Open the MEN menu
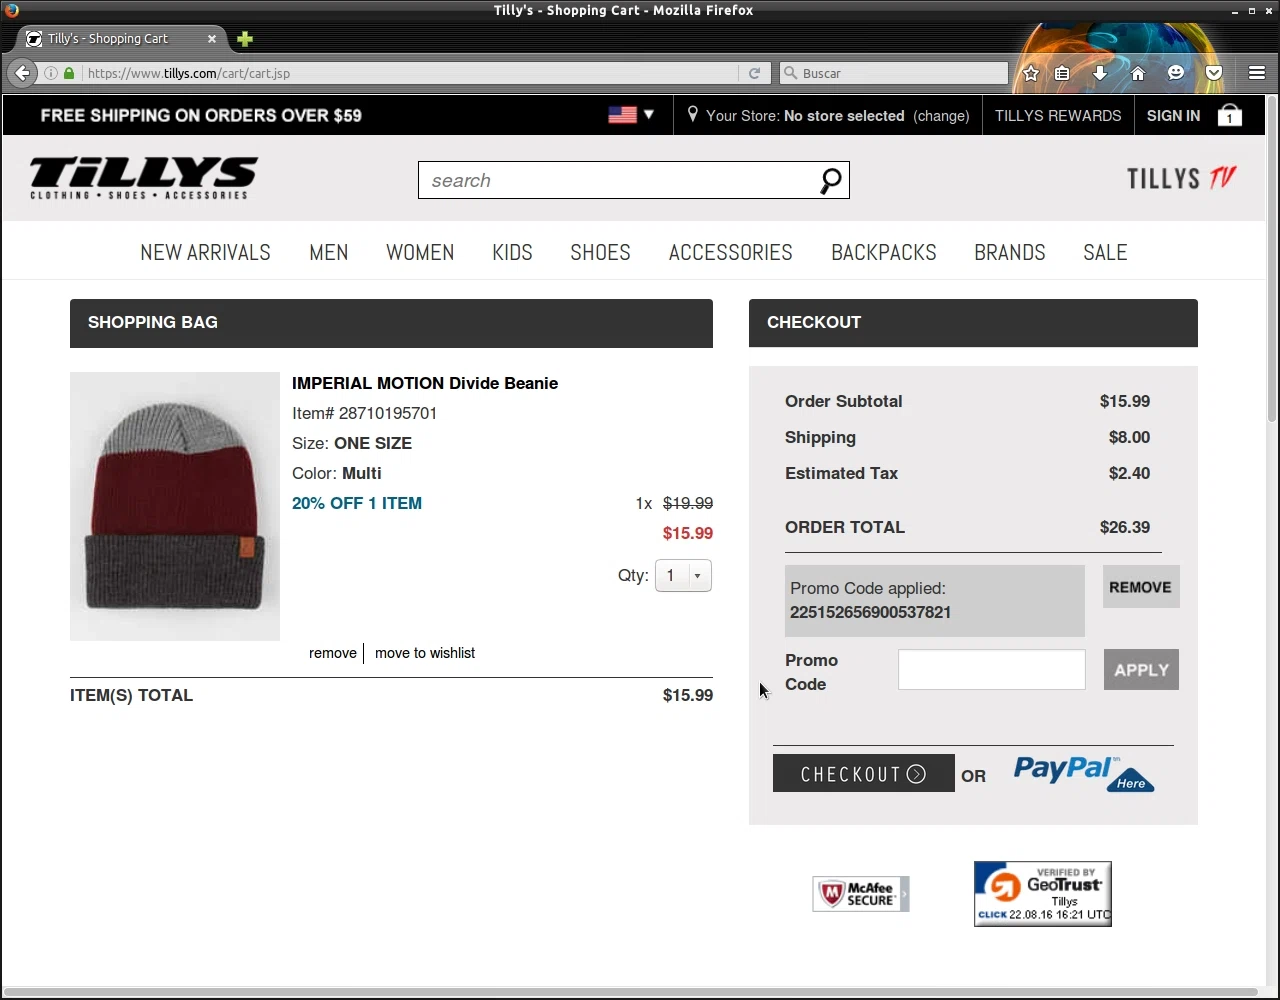Viewport: 1280px width, 1000px height. (x=329, y=252)
